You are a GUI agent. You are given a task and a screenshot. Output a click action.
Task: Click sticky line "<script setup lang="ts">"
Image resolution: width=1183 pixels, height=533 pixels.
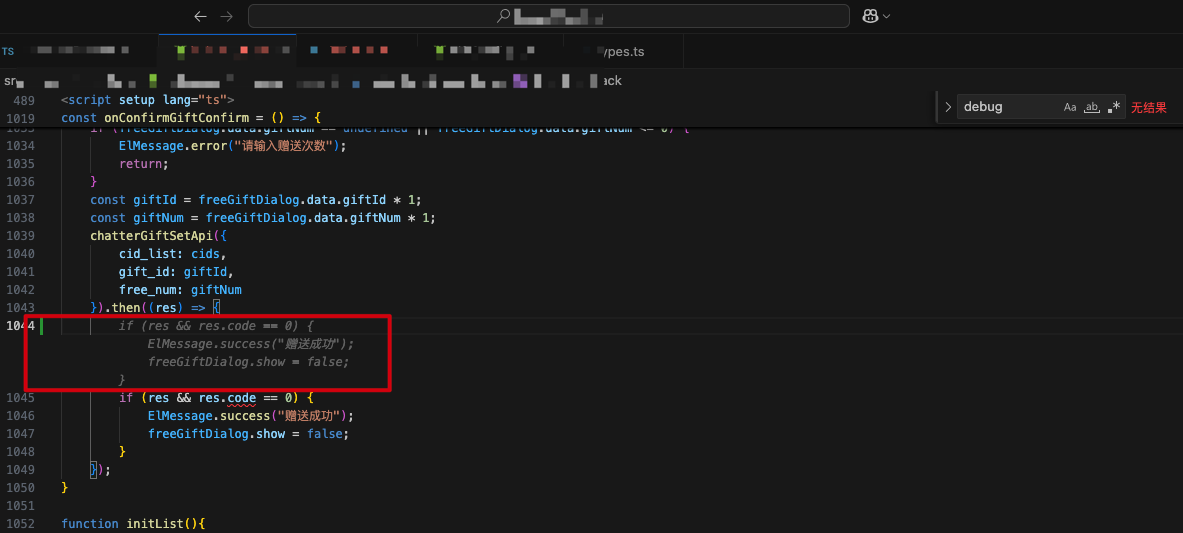(x=148, y=100)
